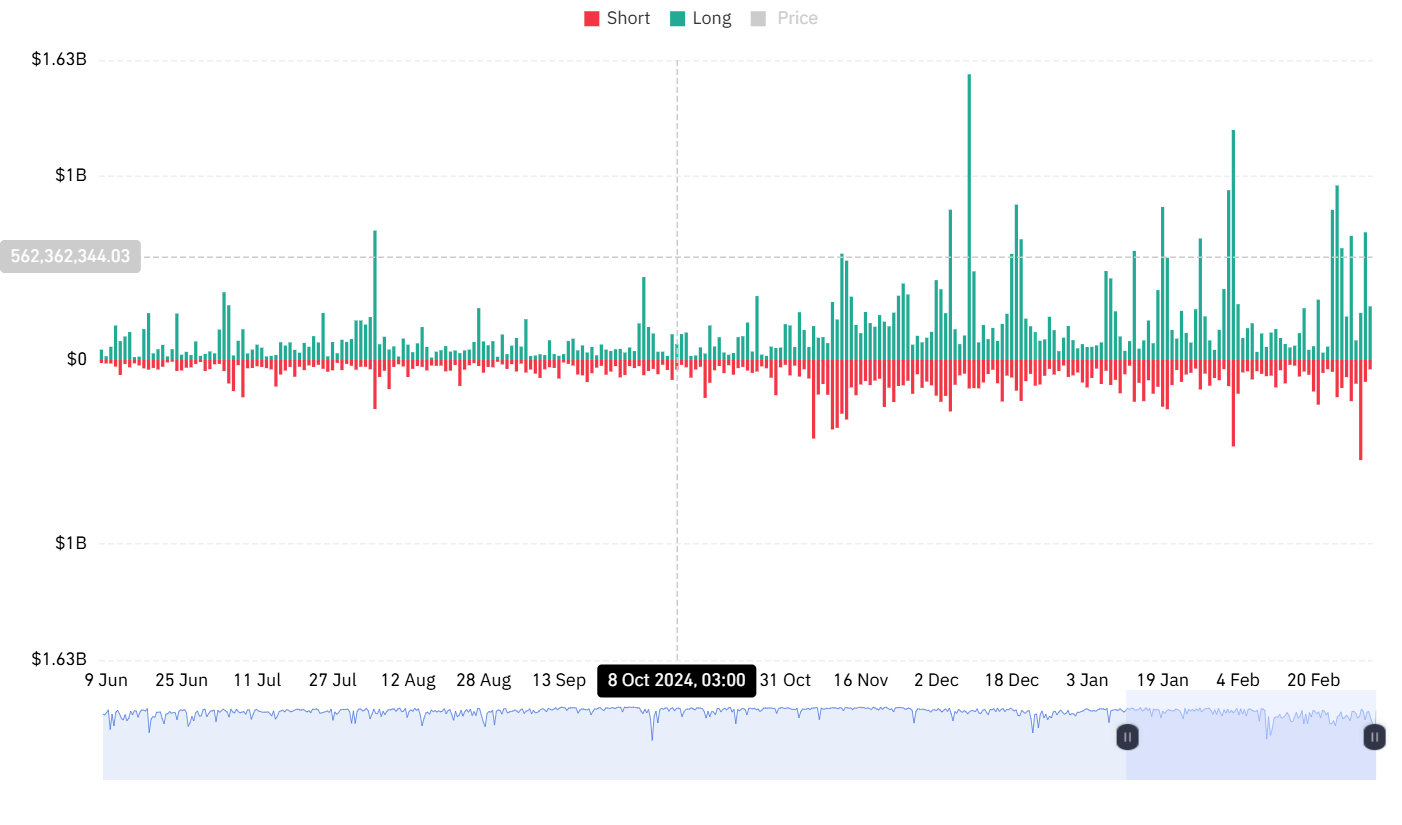This screenshot has width=1402, height=825.
Task: Click the 28 Aug date label
Action: 483,680
